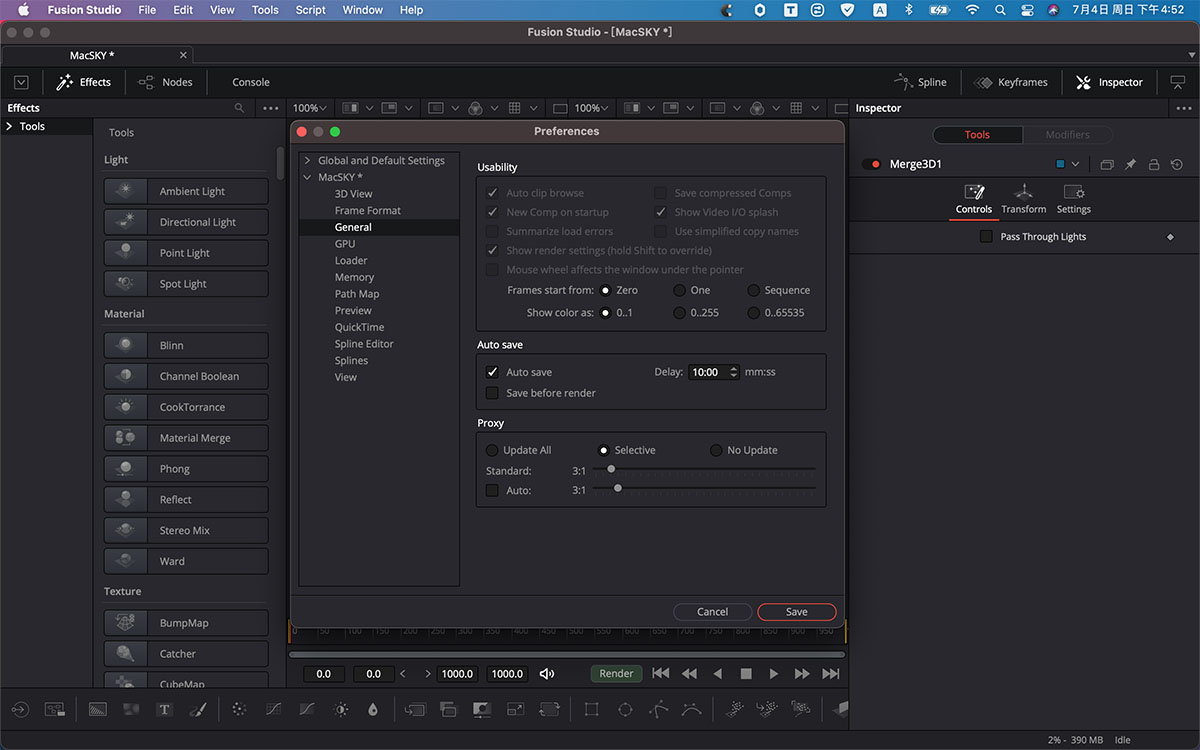Show the Nodes panel
Screen dimensions: 1200x750
coord(165,82)
